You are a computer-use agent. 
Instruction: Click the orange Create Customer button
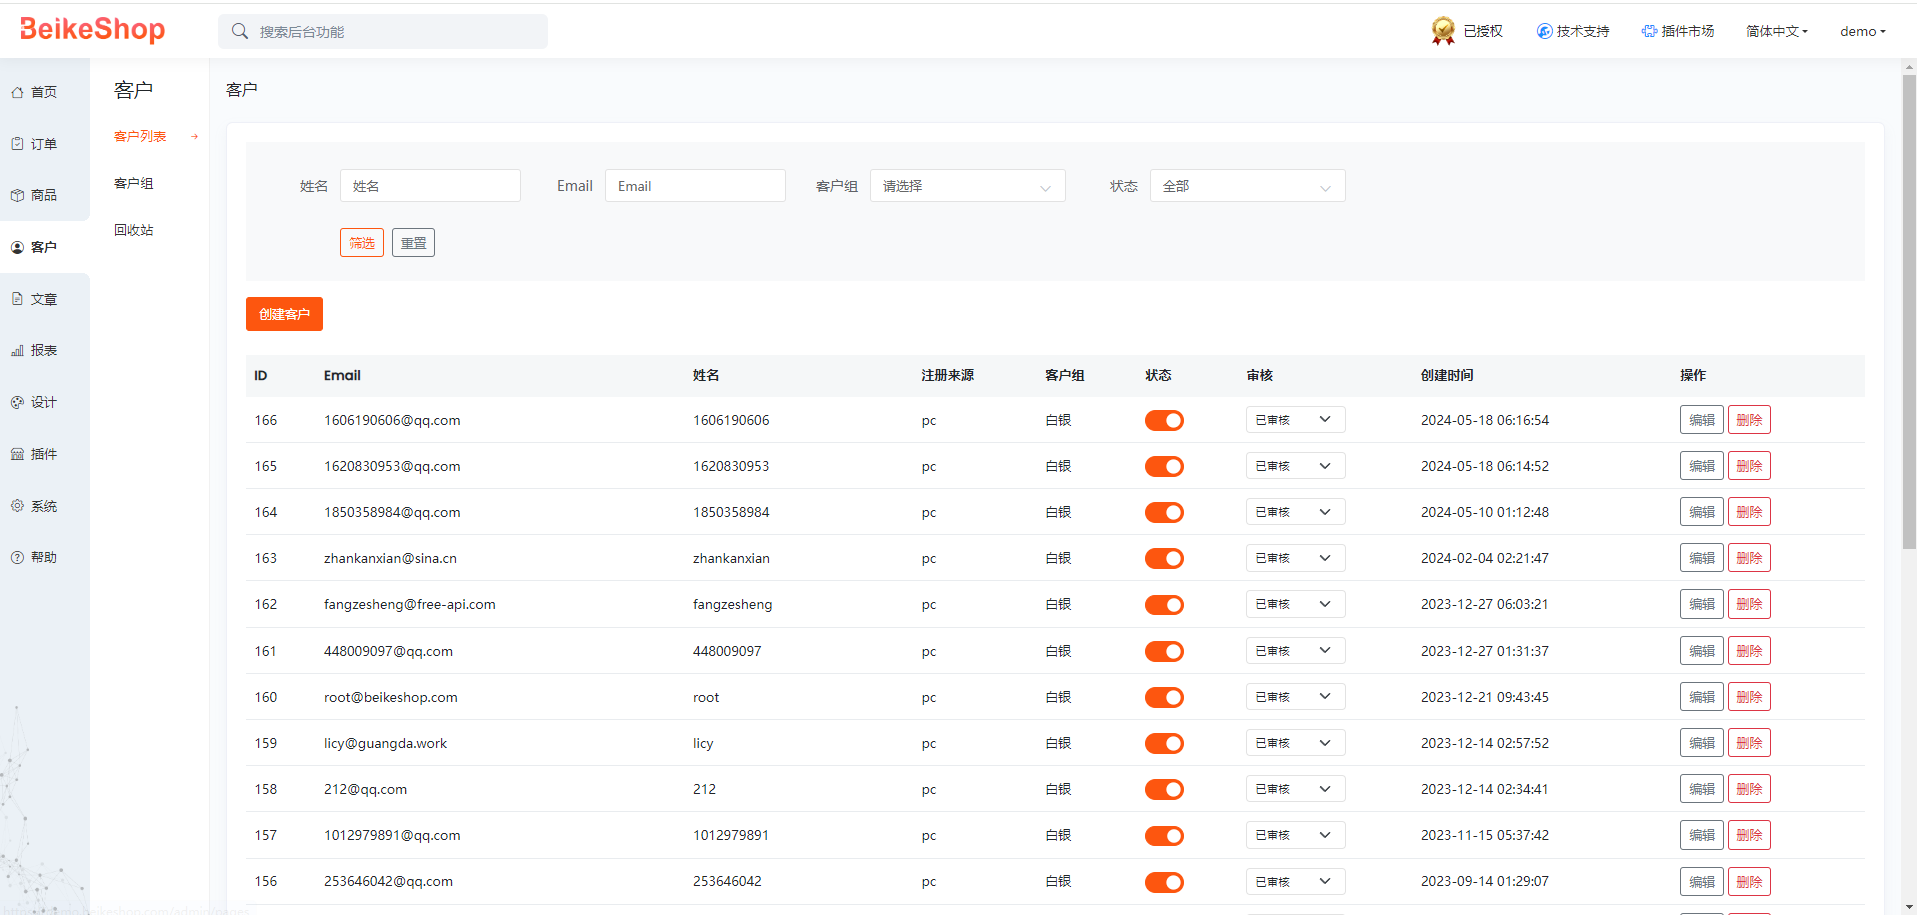click(x=284, y=314)
